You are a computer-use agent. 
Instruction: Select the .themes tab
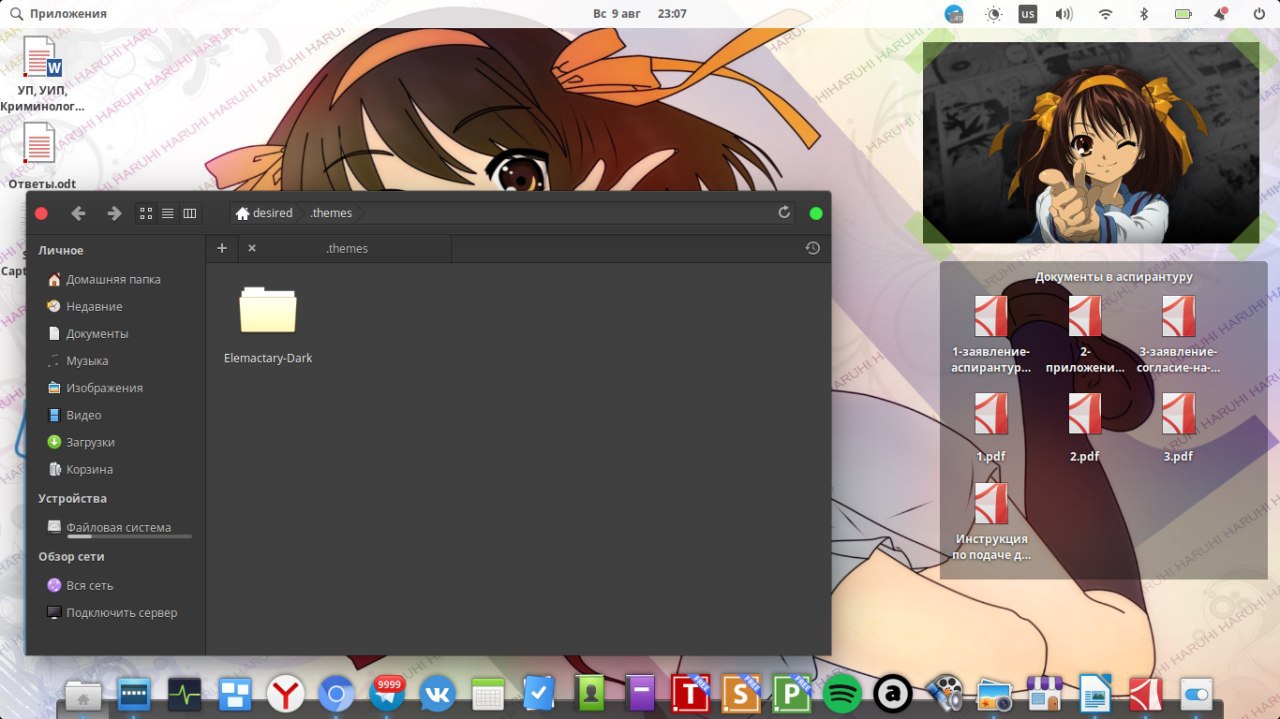pyautogui.click(x=346, y=248)
